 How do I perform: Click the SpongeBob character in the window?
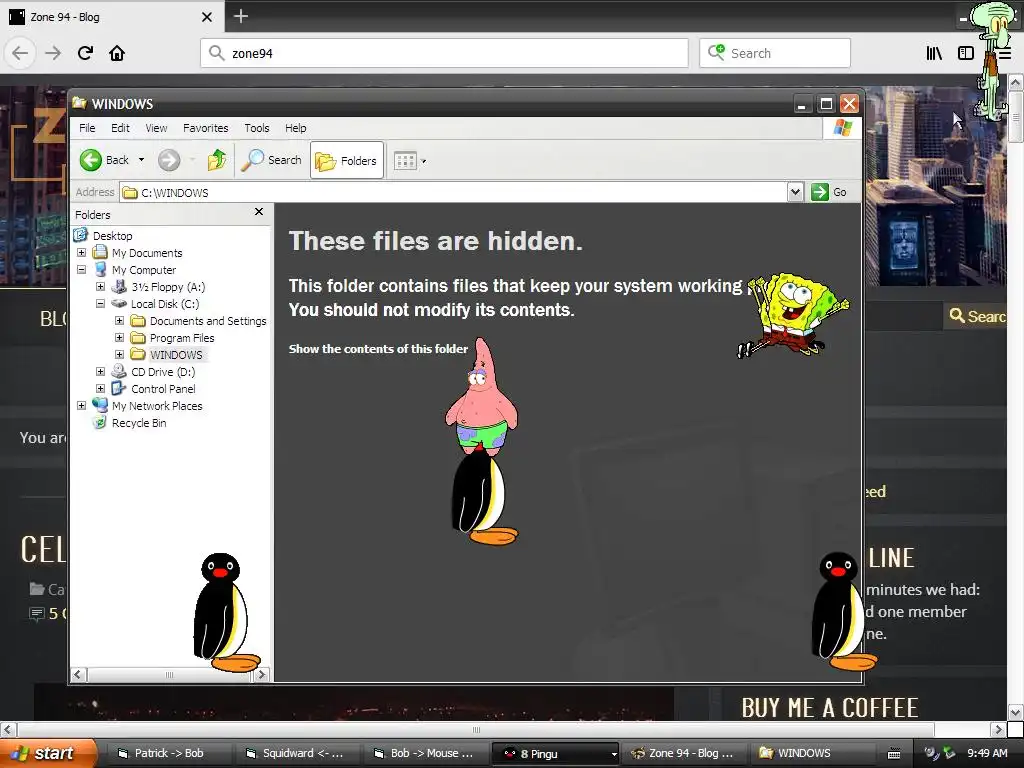coord(792,315)
